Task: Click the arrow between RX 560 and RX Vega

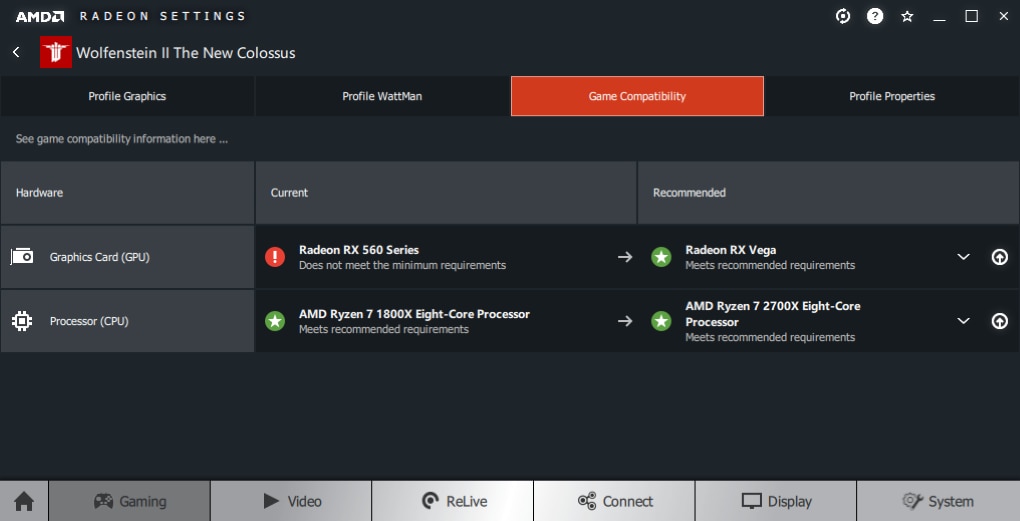Action: pyautogui.click(x=624, y=257)
